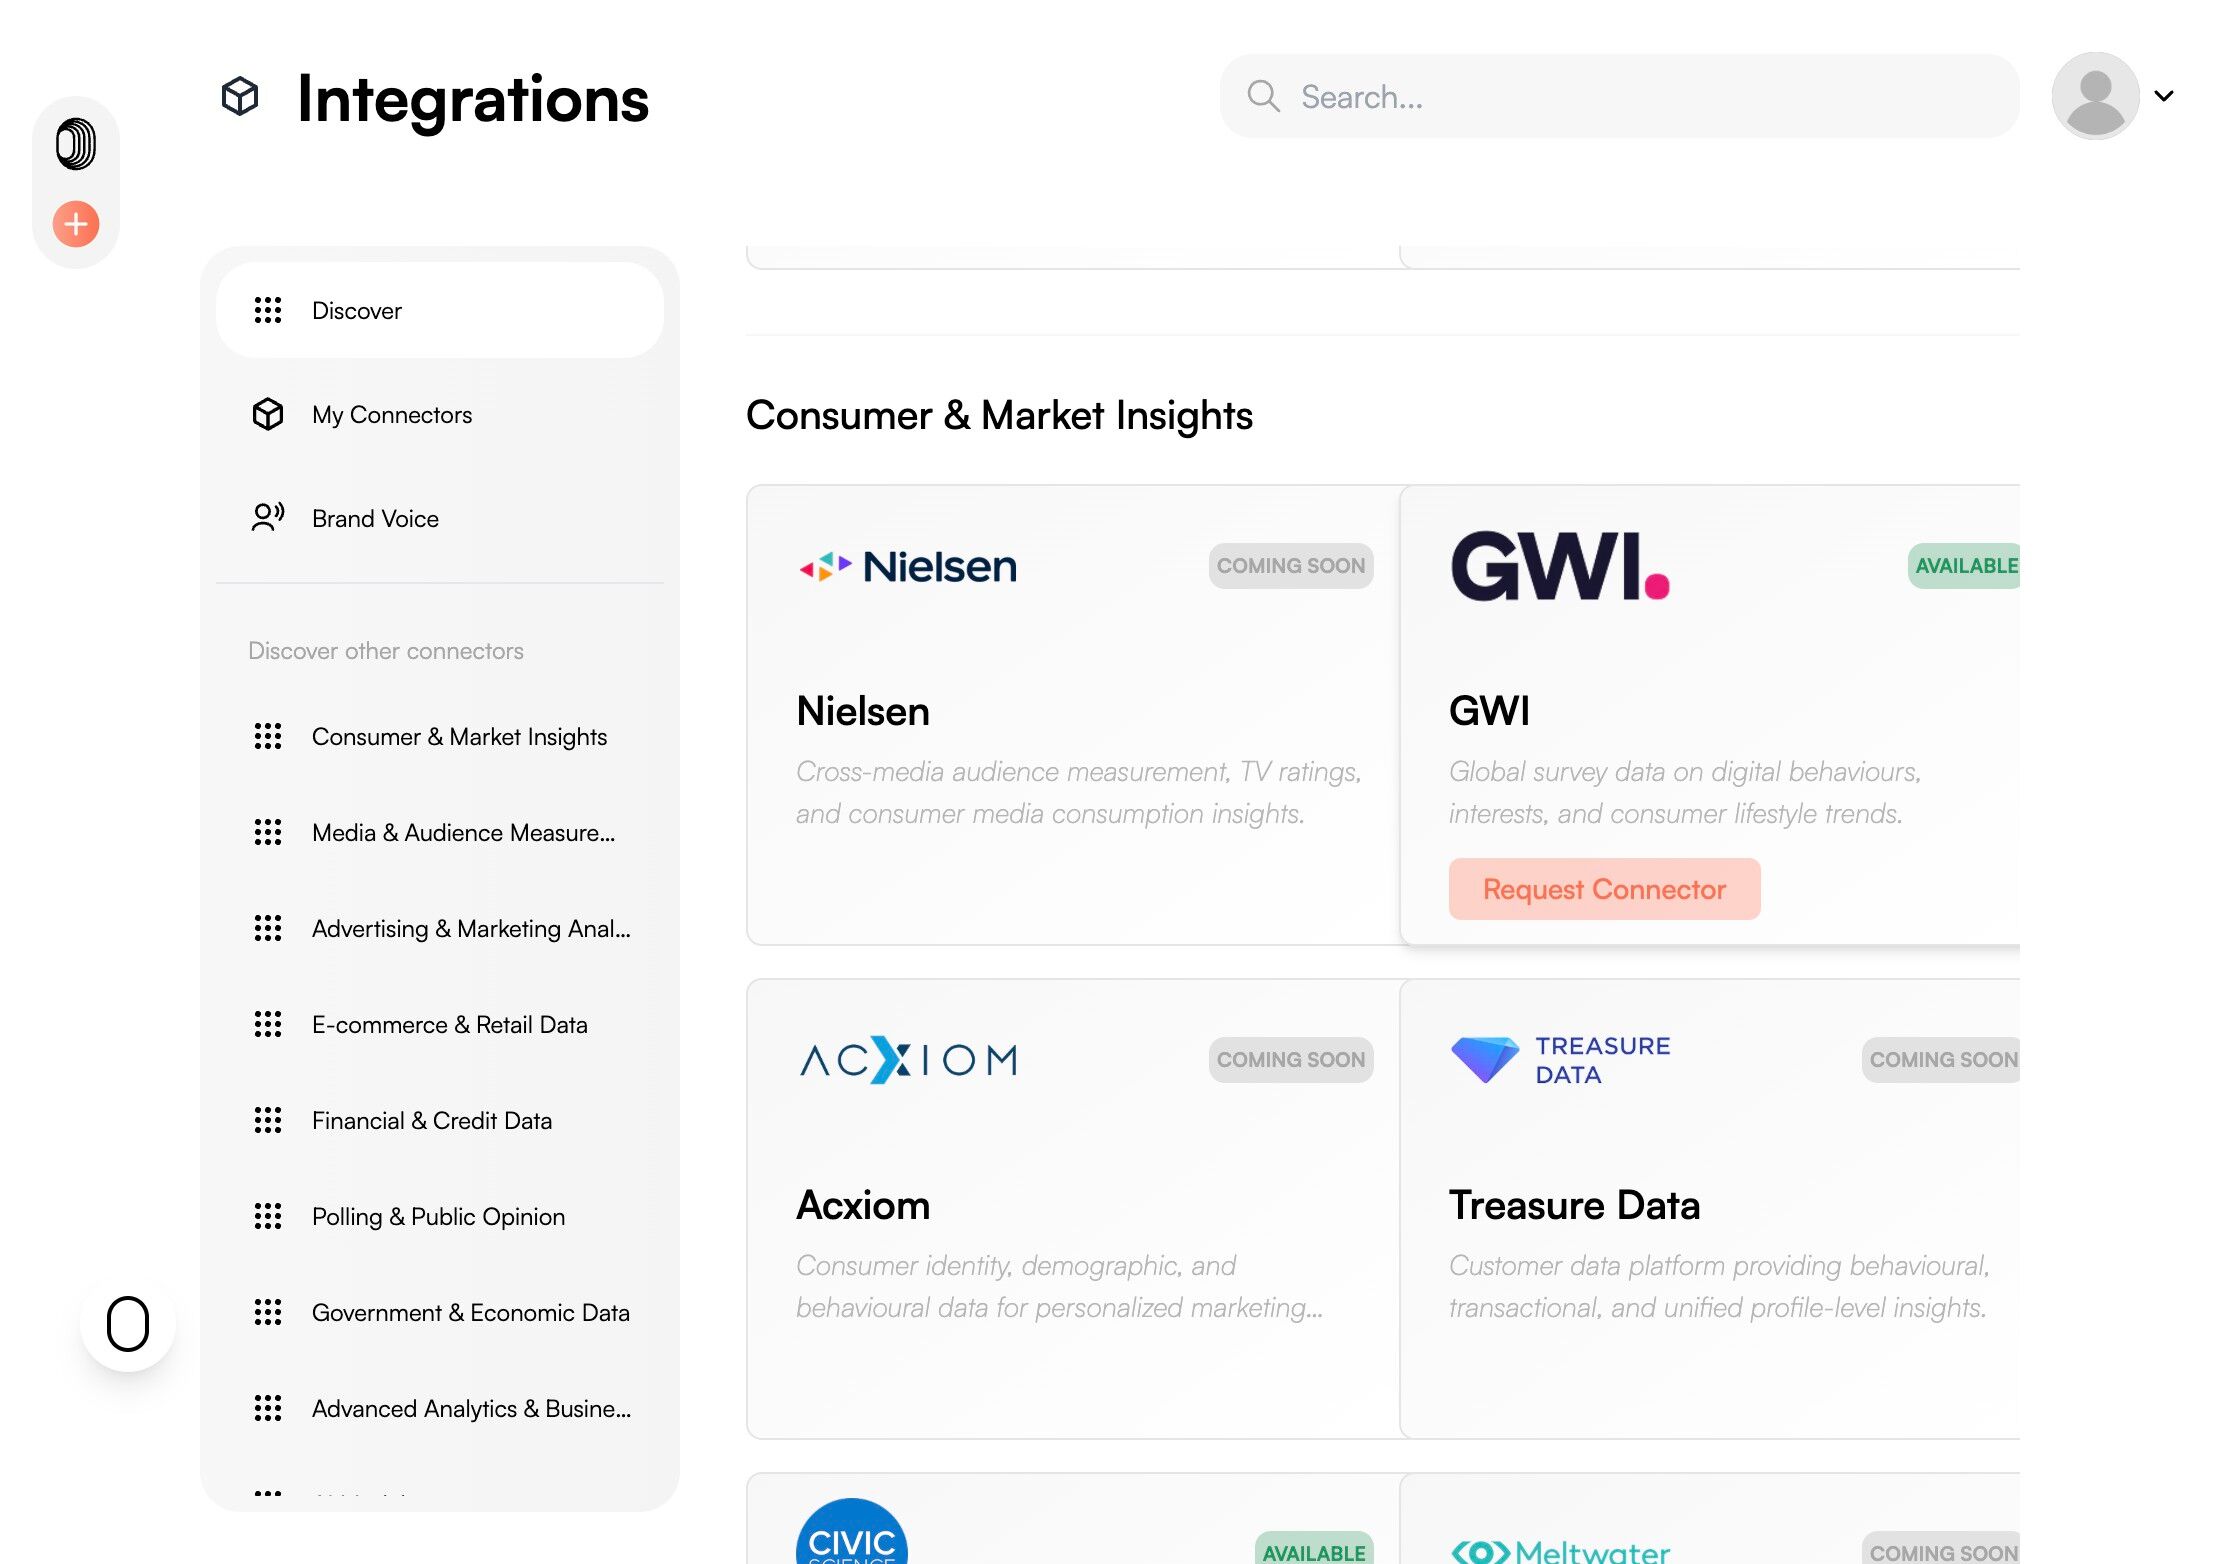Click the Brand Voice speaking-person icon
This screenshot has height=1564, width=2220.
coord(268,518)
